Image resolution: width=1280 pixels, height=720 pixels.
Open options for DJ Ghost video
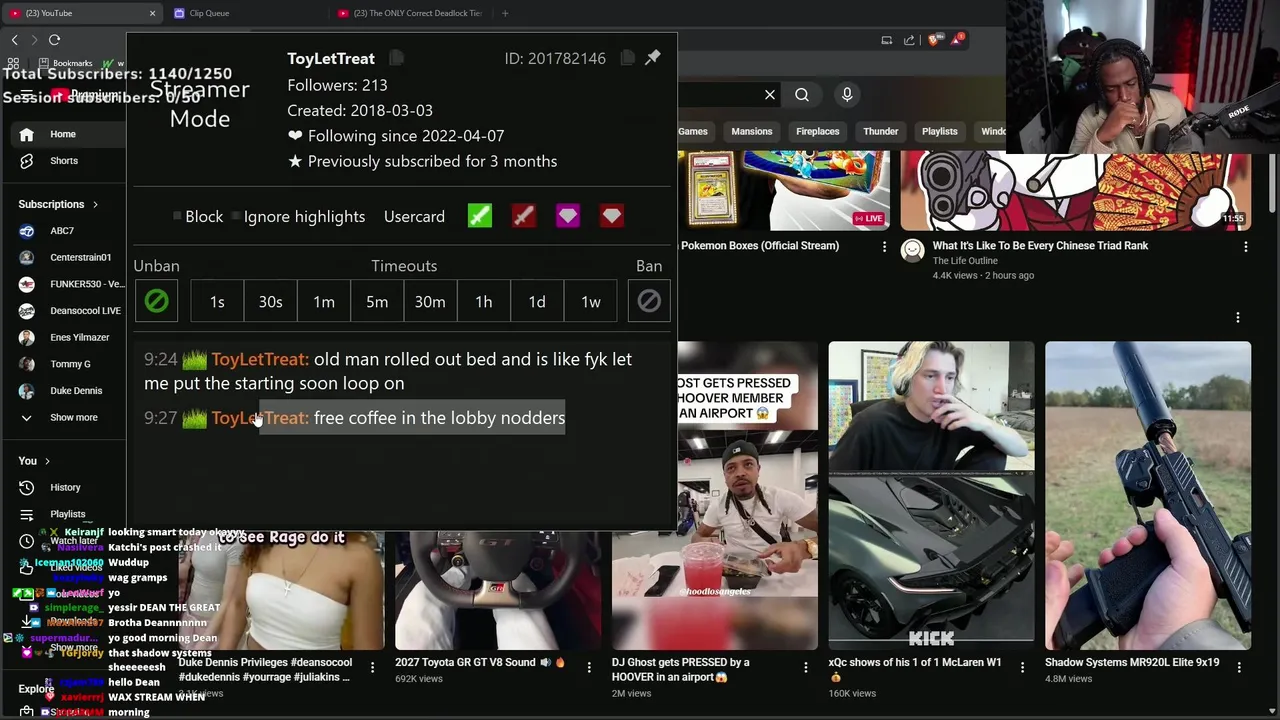(x=805, y=667)
